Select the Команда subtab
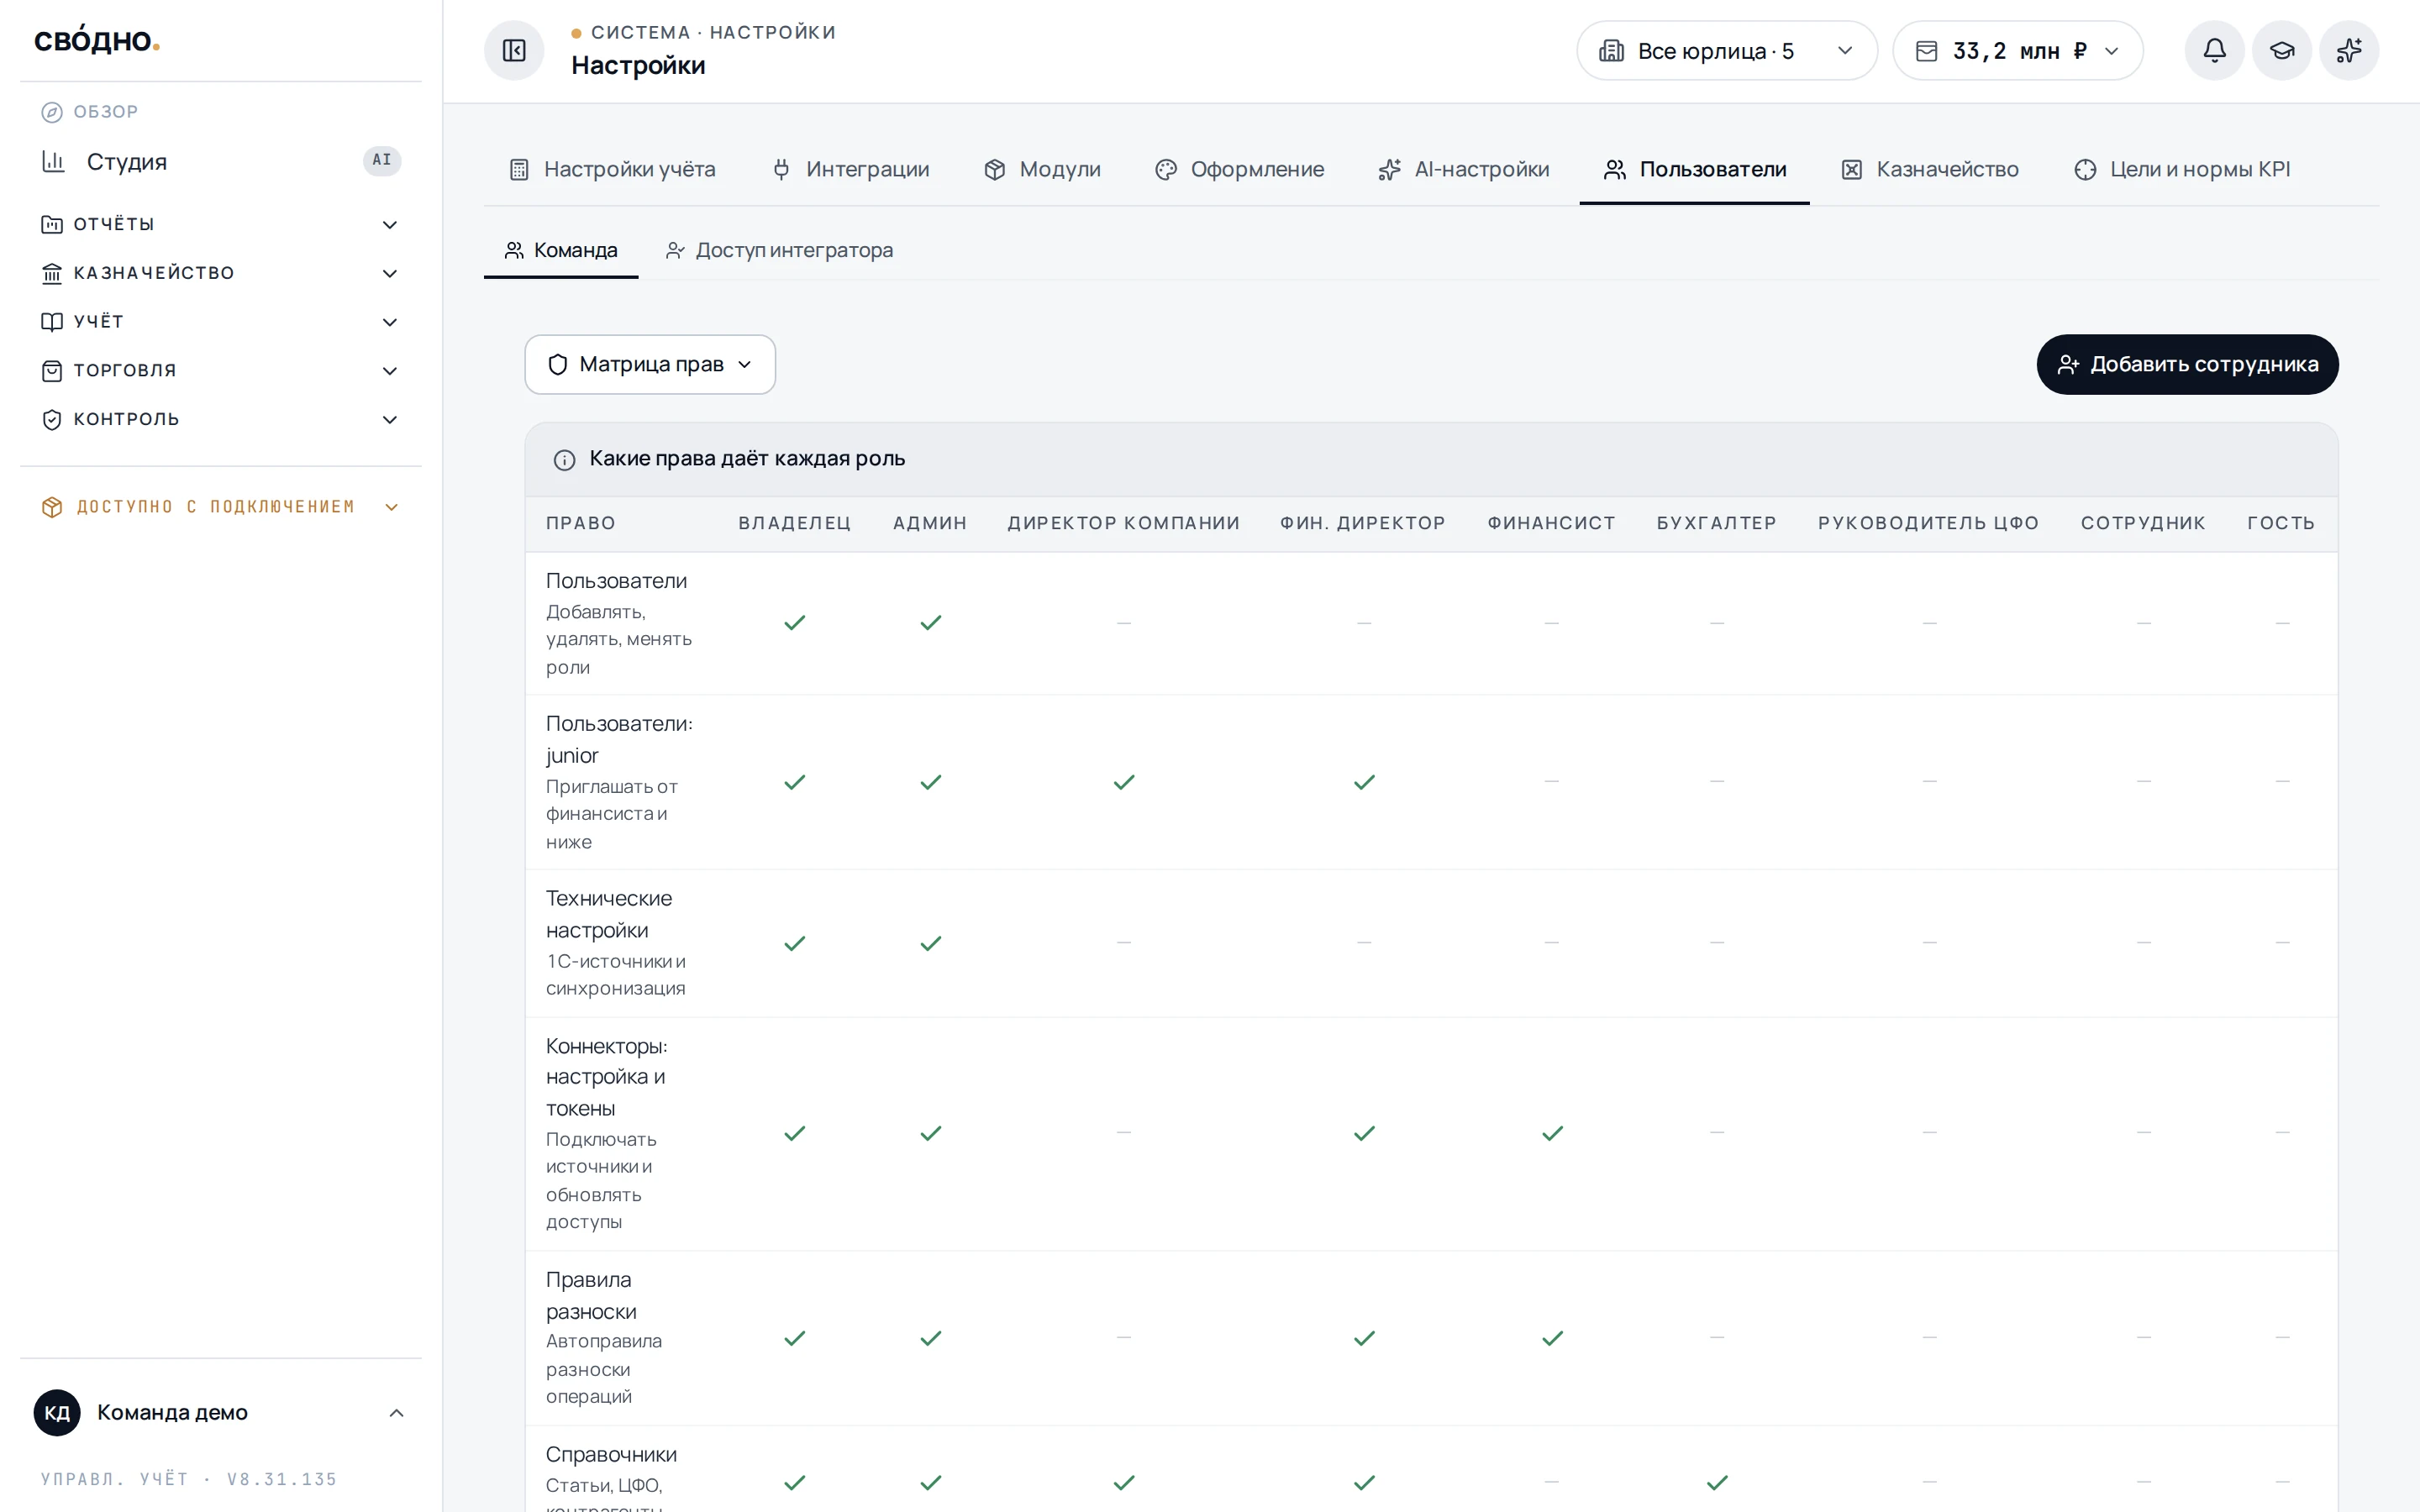 tap(561, 250)
